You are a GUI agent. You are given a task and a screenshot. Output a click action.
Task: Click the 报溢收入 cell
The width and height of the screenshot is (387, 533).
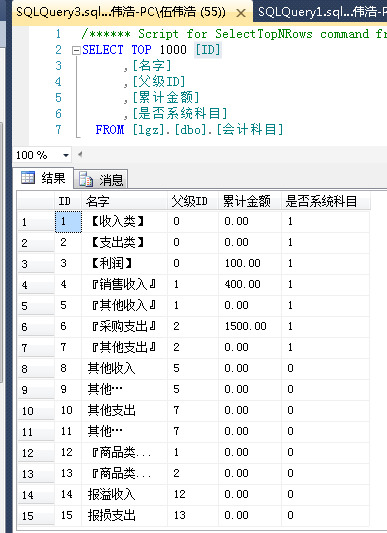[x=124, y=495]
